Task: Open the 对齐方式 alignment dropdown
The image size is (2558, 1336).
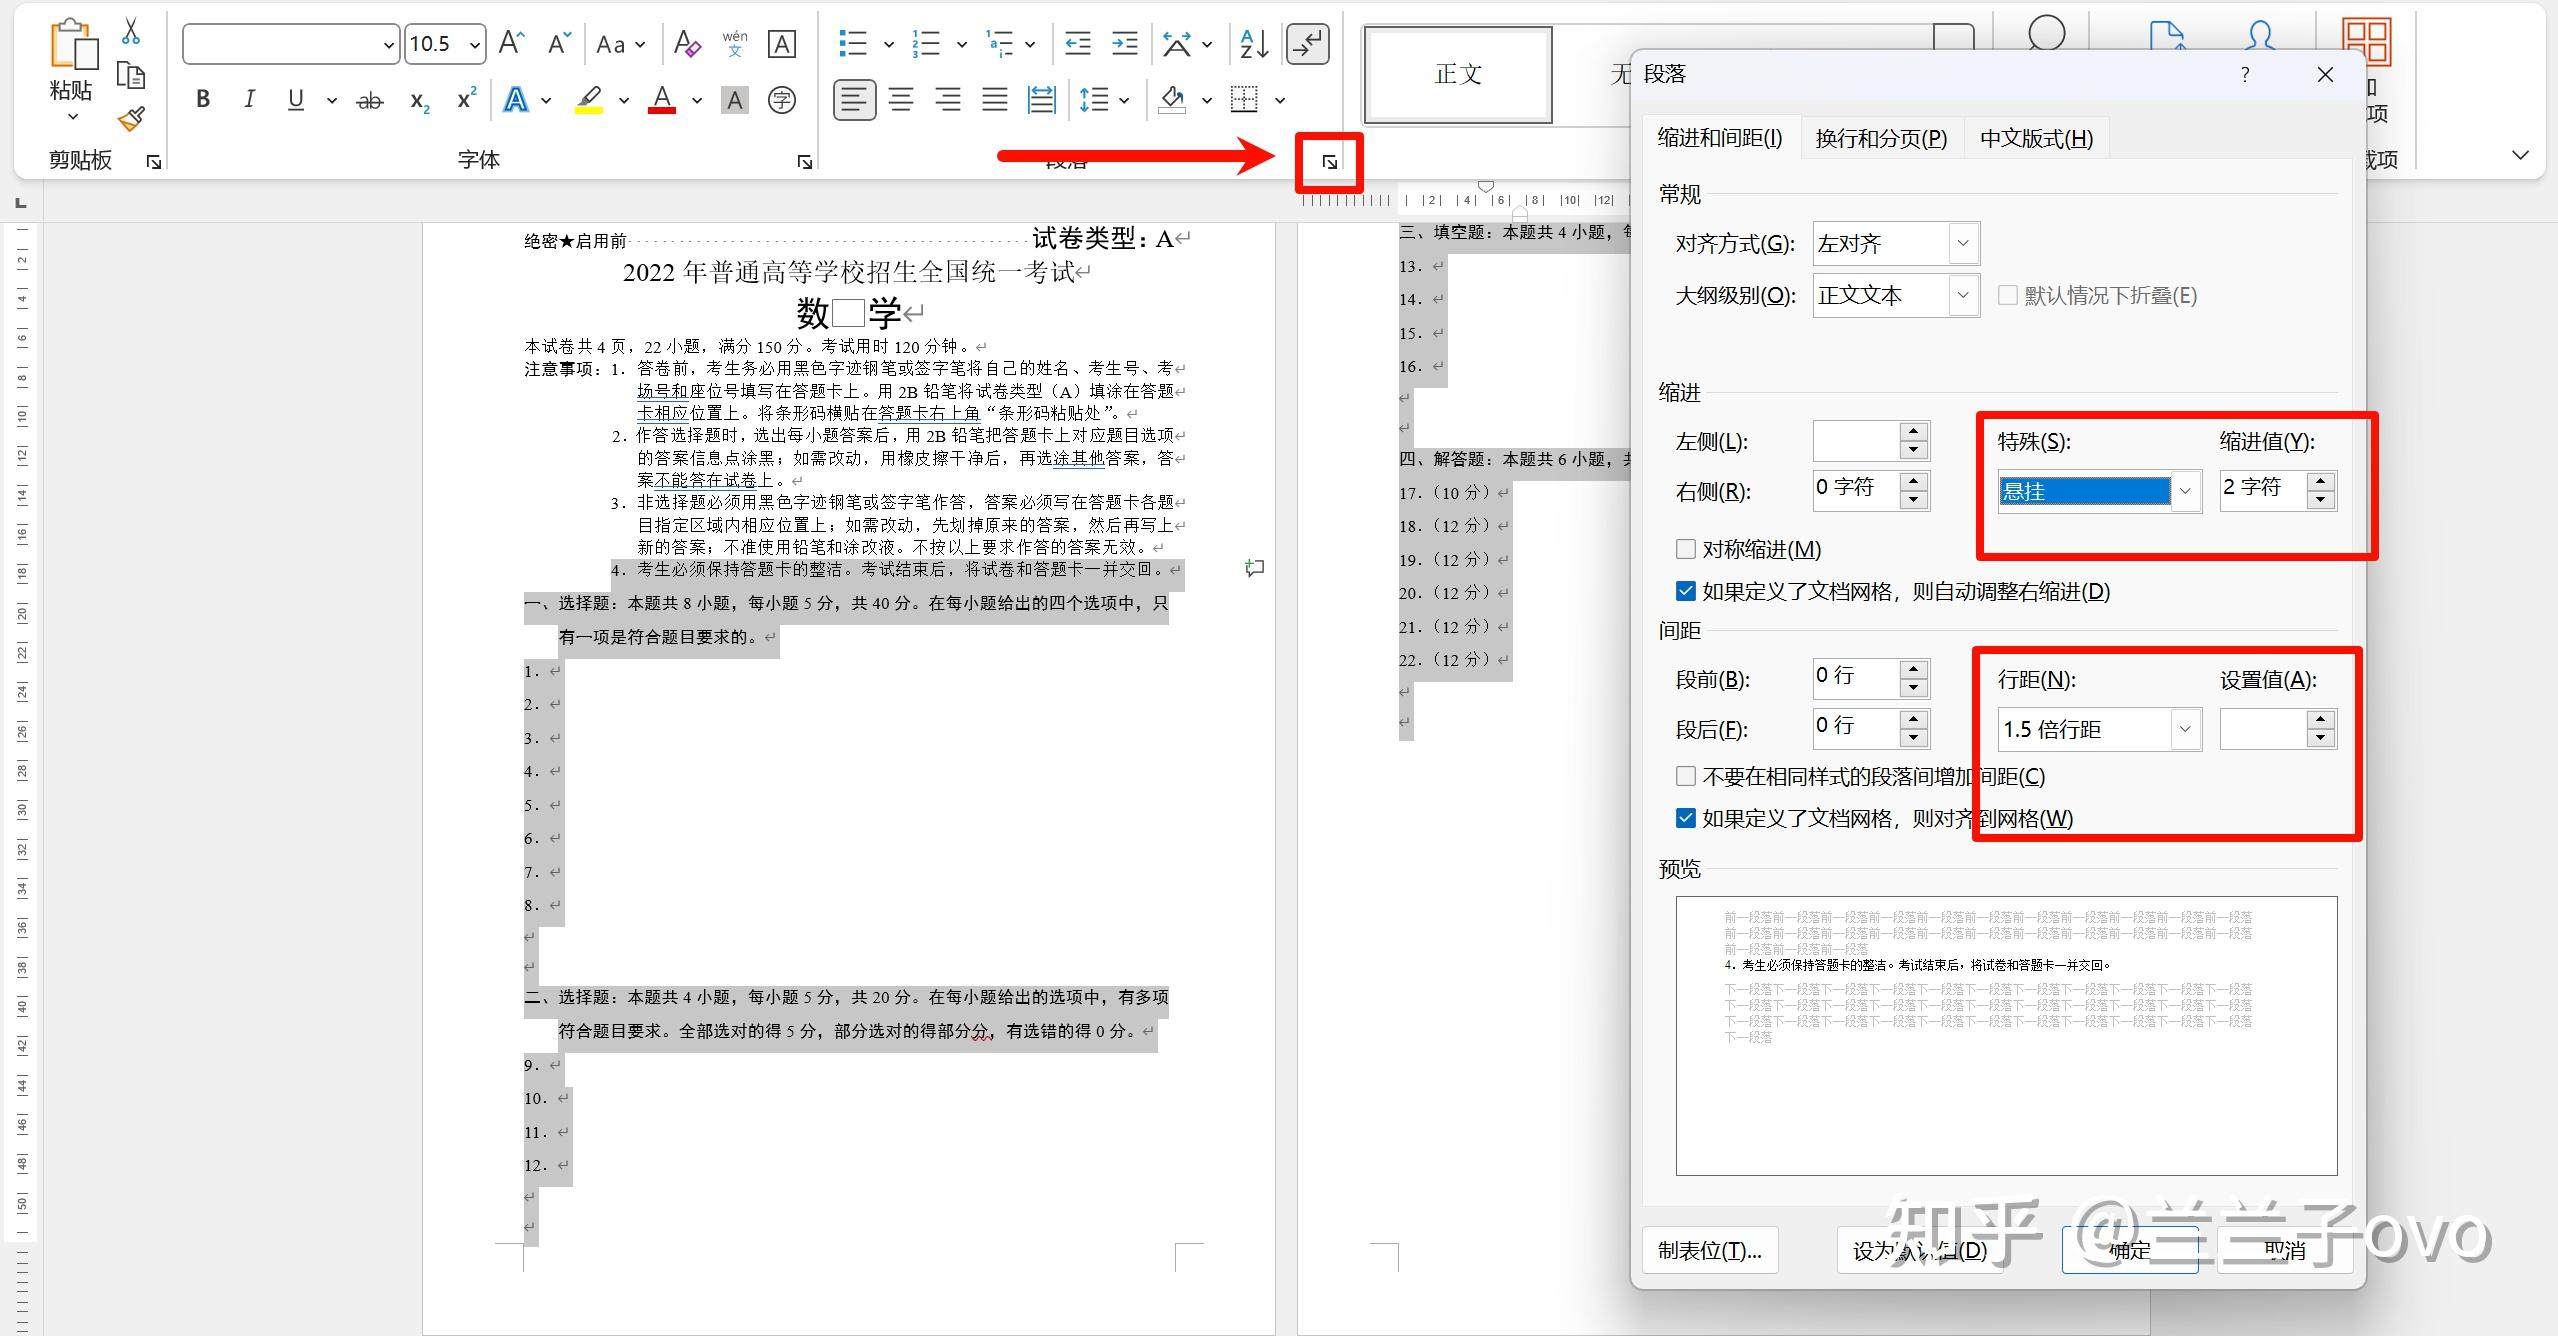Action: click(1962, 243)
